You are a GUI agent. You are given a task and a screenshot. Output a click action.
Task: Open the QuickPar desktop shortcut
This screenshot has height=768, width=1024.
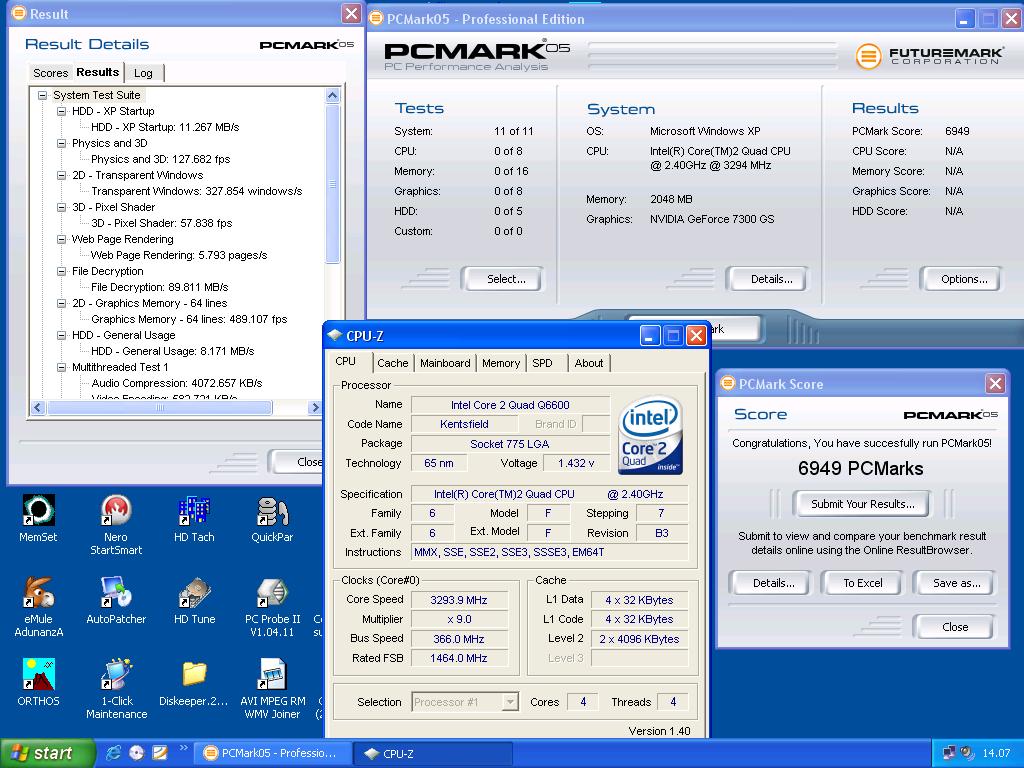pyautogui.click(x=272, y=511)
